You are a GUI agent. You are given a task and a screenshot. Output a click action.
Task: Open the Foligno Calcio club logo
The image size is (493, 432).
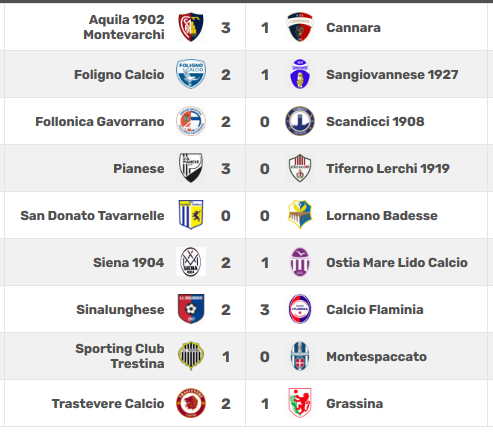pyautogui.click(x=191, y=74)
